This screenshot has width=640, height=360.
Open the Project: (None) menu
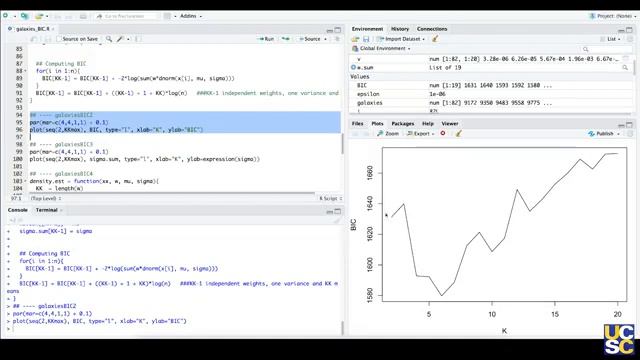613,16
